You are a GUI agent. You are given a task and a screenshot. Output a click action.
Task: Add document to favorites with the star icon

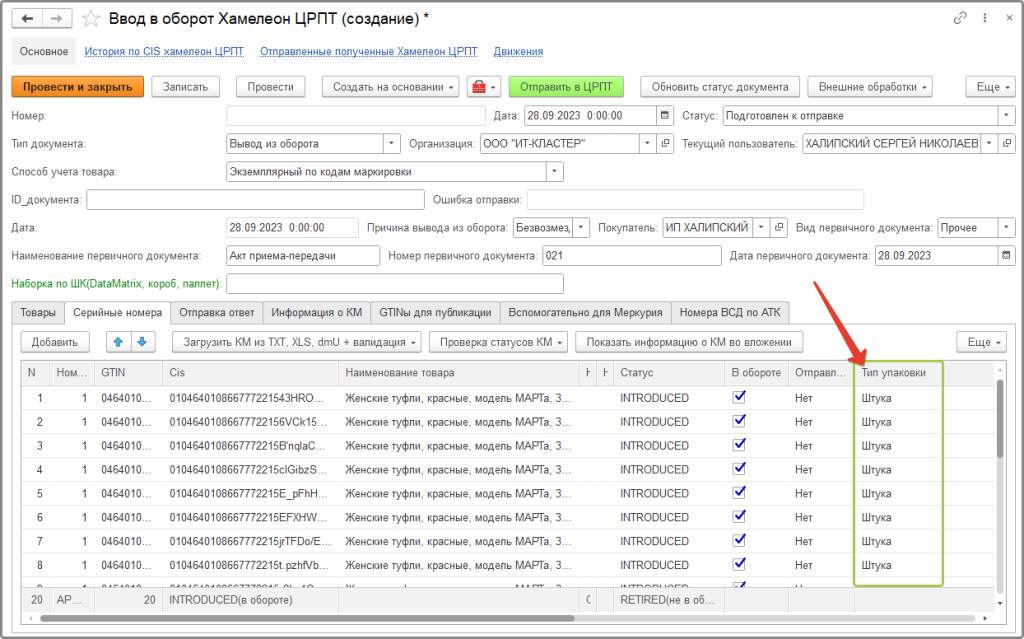click(90, 18)
